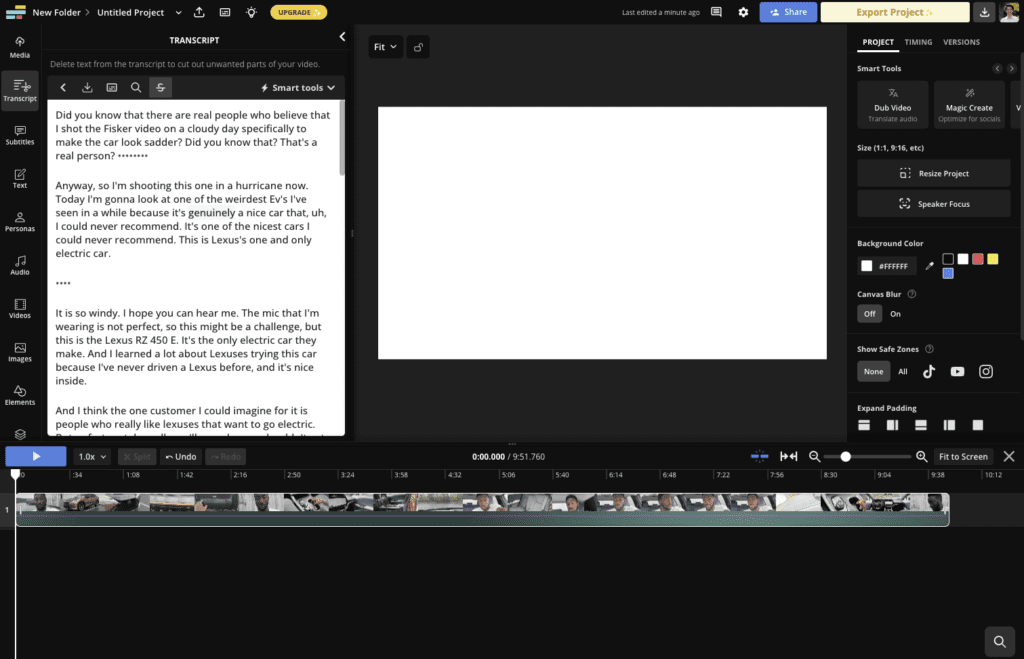
Task: Click the transcript subtitles icon
Action: pyautogui.click(x=112, y=88)
